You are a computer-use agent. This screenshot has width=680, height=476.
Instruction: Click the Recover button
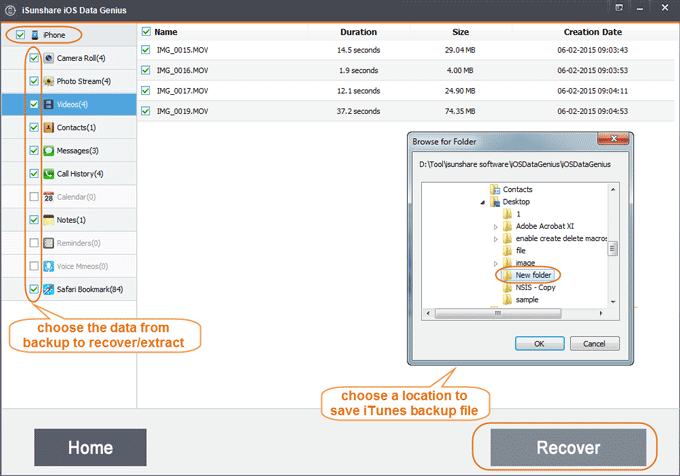pyautogui.click(x=568, y=447)
